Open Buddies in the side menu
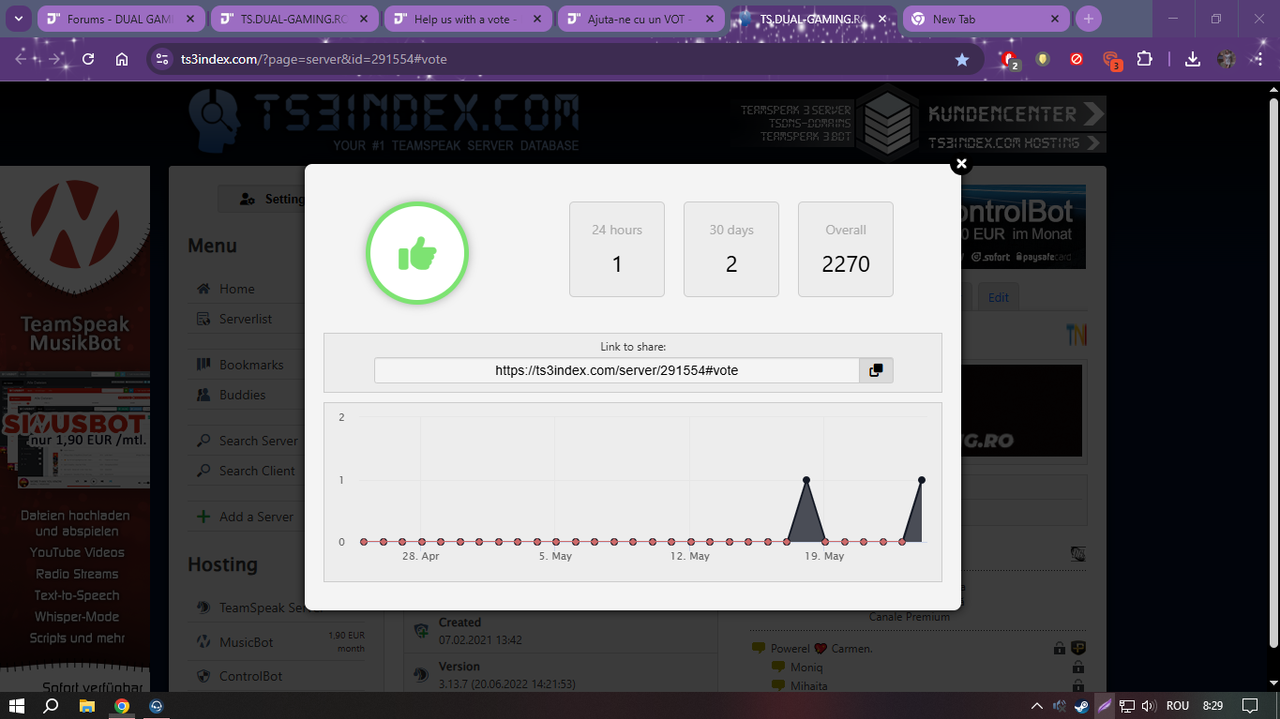The image size is (1280, 719). click(242, 395)
